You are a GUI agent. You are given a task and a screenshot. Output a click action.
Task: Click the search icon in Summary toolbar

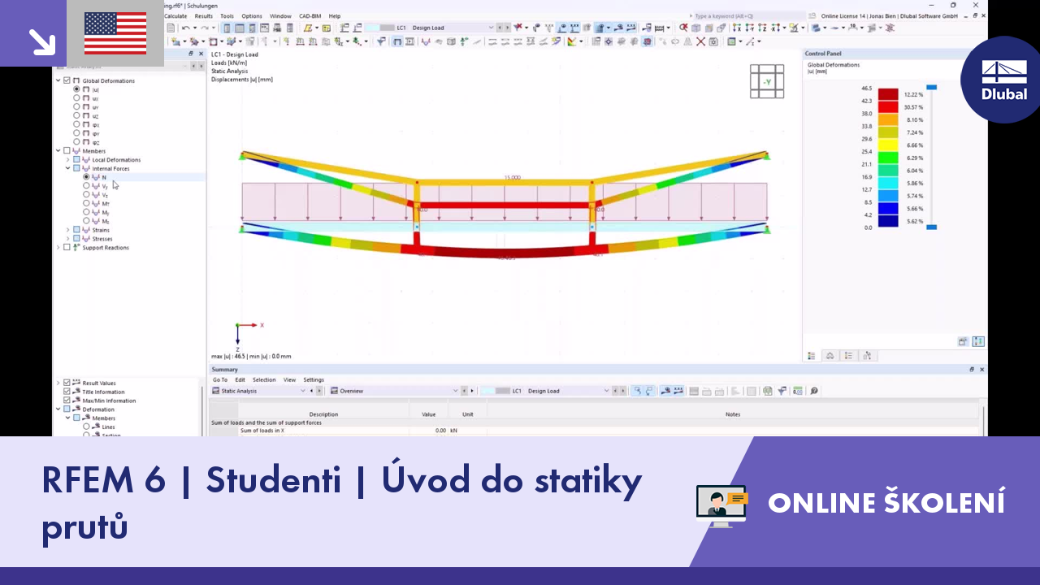click(x=814, y=391)
